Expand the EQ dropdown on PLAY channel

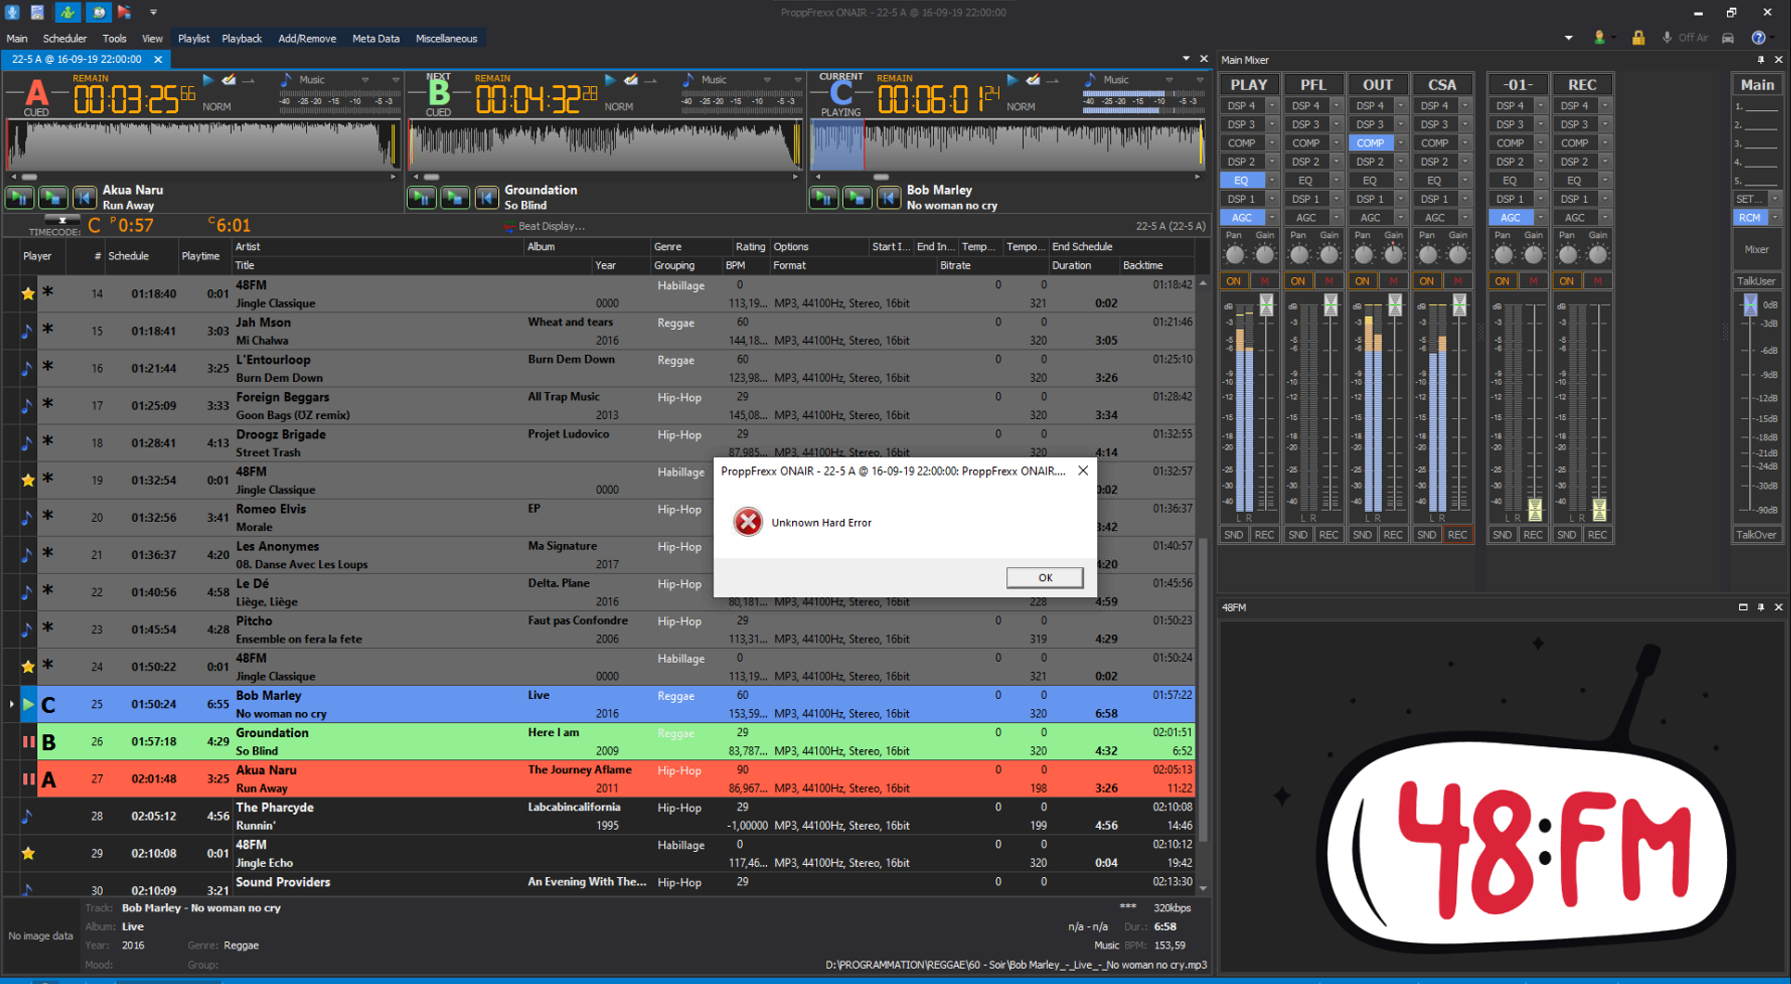[x=1272, y=181]
